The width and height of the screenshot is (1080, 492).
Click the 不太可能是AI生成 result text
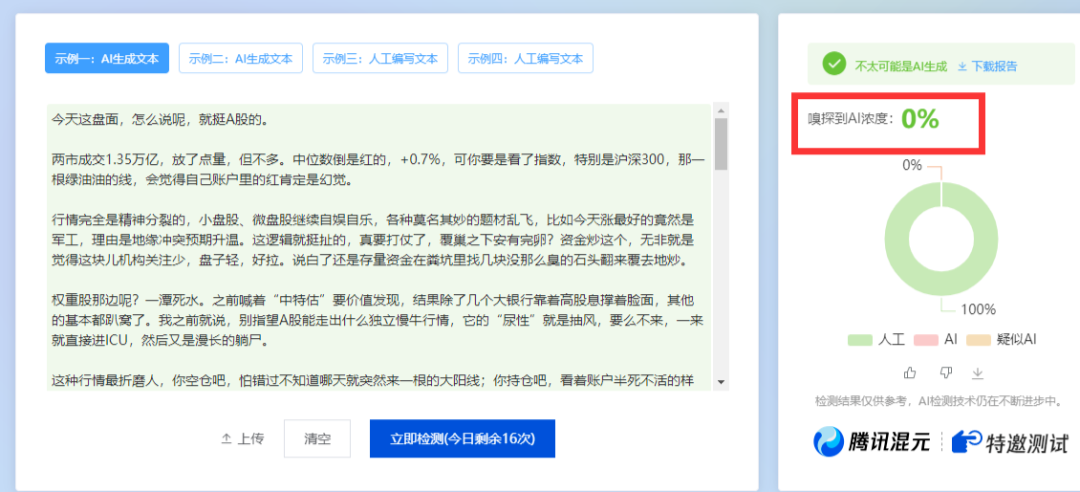(x=901, y=66)
